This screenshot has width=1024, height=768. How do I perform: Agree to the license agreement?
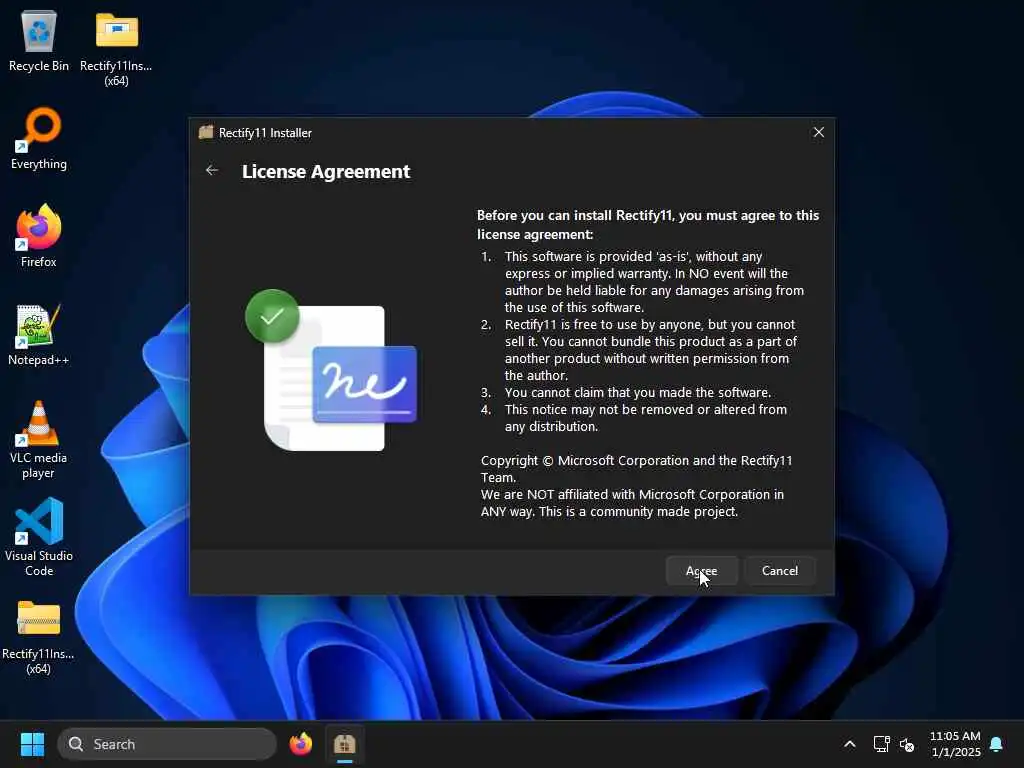[x=701, y=571]
